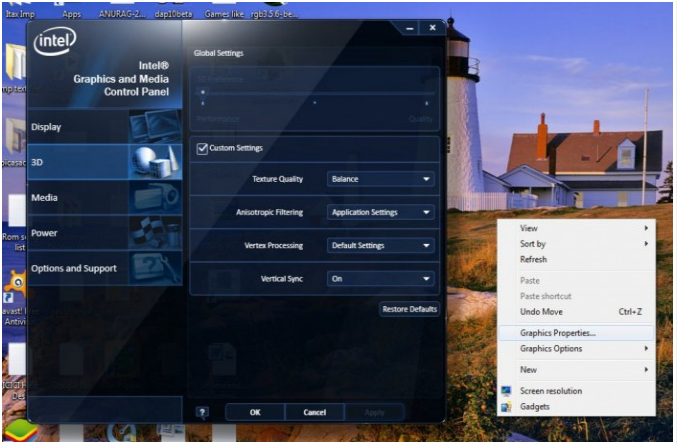Click the Vertical Sync label
678x444 pixels.
(x=282, y=279)
